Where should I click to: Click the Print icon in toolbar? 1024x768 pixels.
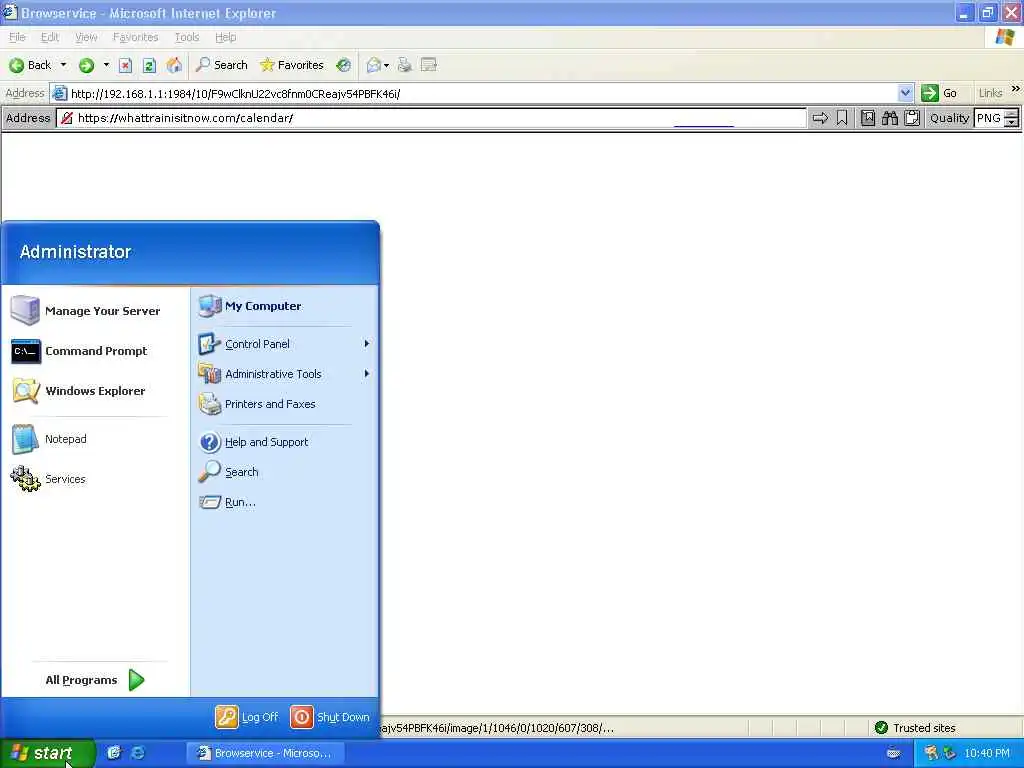pos(405,65)
